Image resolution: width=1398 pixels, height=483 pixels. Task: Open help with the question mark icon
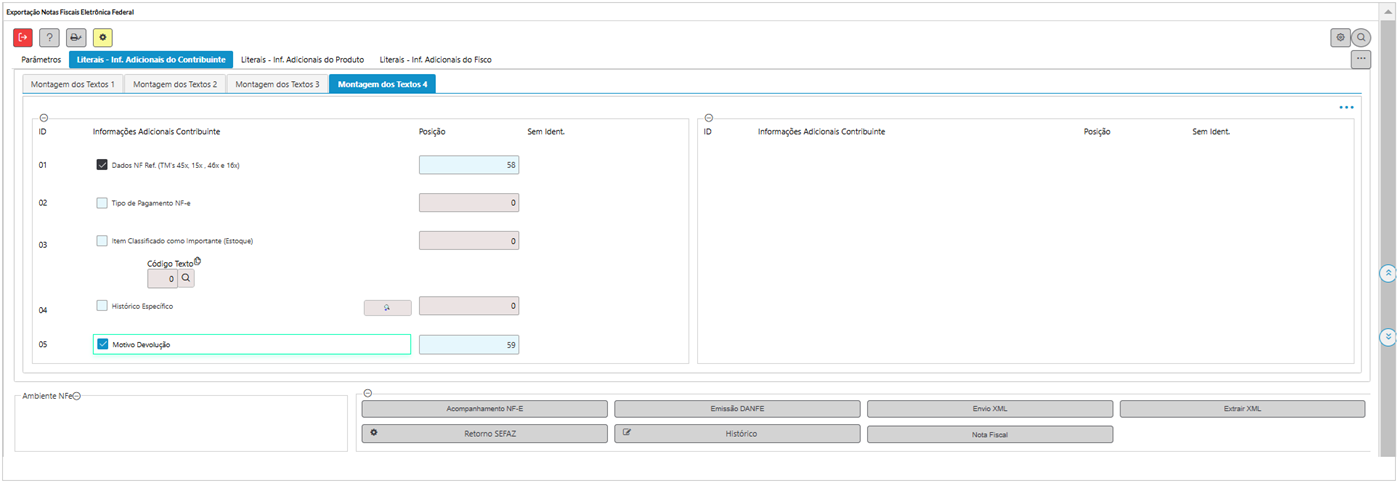pyautogui.click(x=49, y=37)
